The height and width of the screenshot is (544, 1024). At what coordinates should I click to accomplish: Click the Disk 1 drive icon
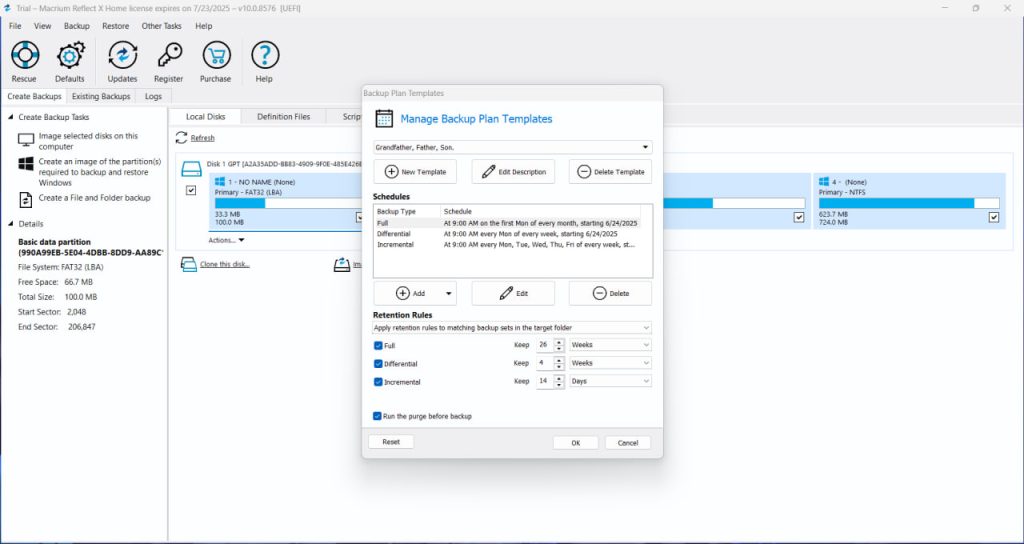191,169
